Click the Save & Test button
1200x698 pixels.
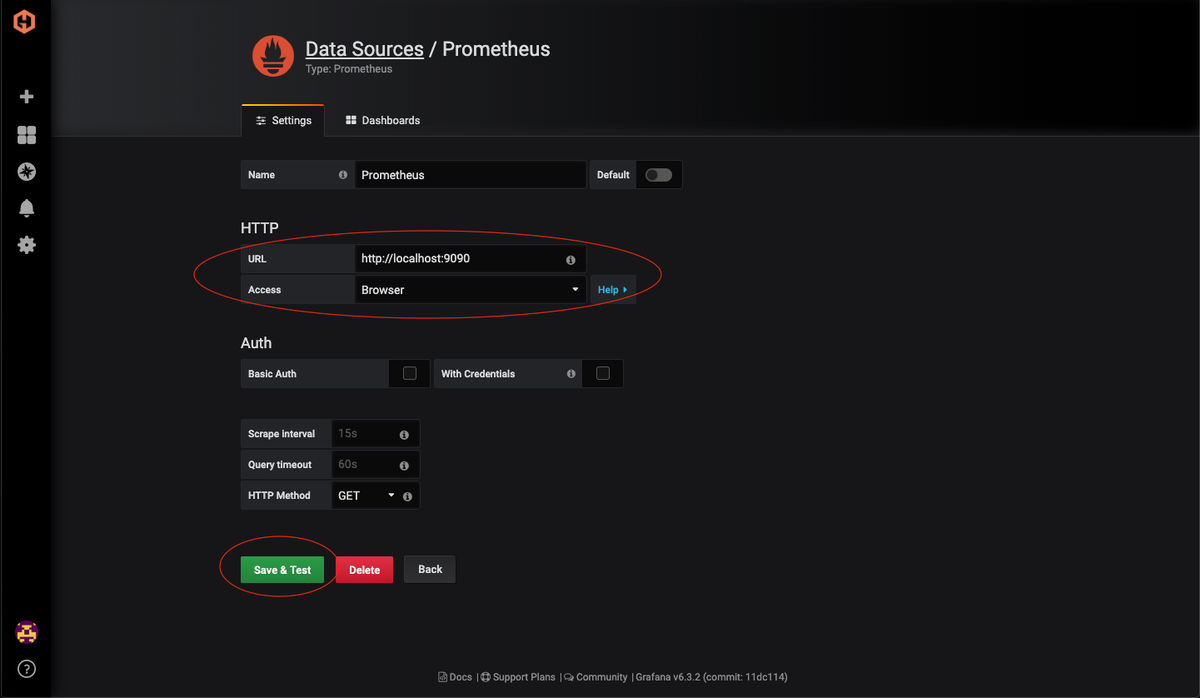coord(282,570)
